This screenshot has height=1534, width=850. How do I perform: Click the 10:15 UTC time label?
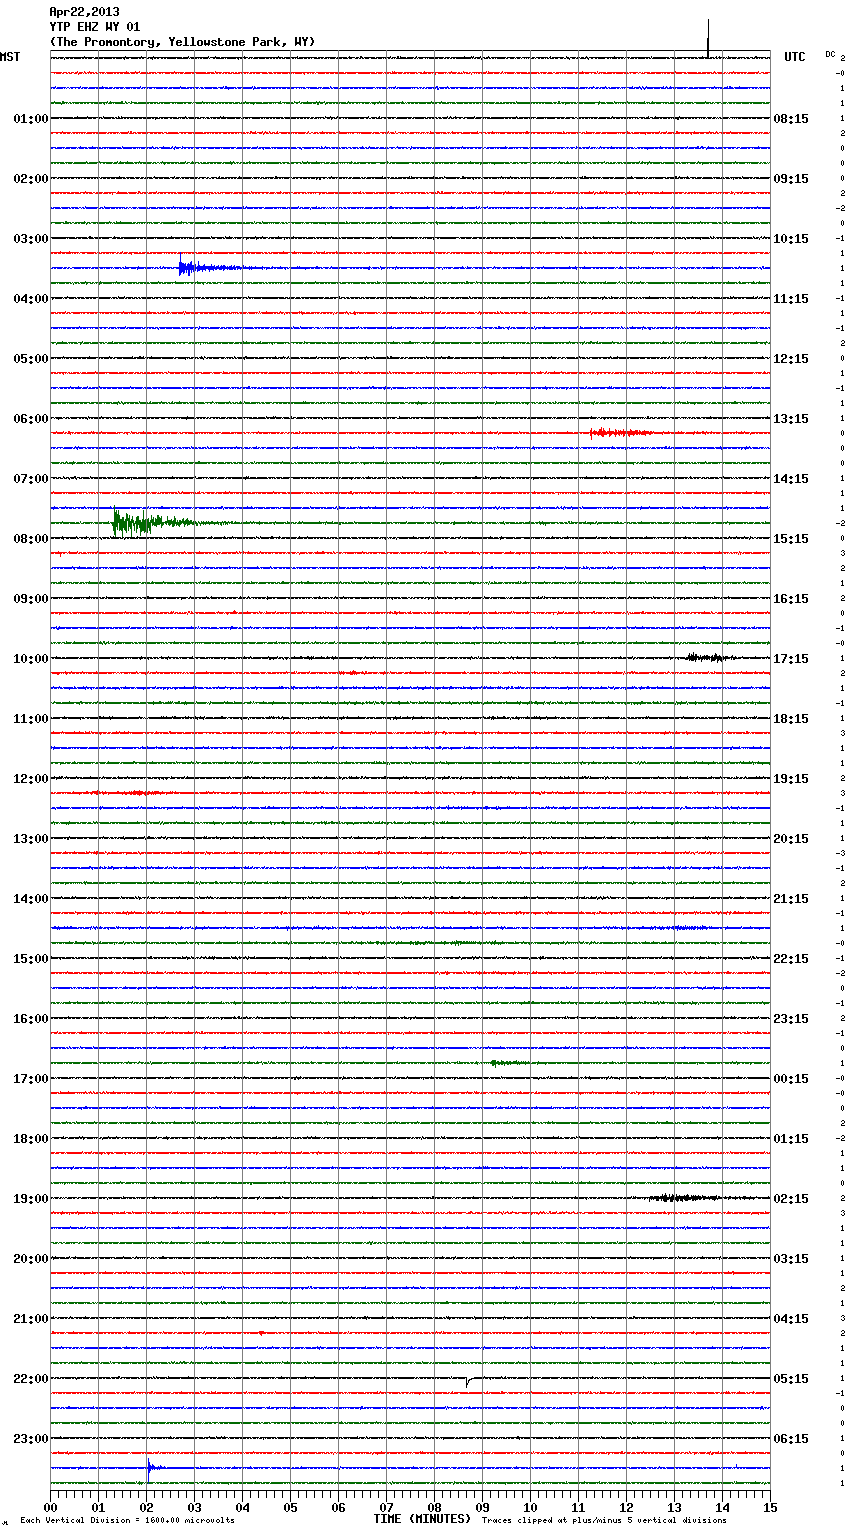point(791,239)
